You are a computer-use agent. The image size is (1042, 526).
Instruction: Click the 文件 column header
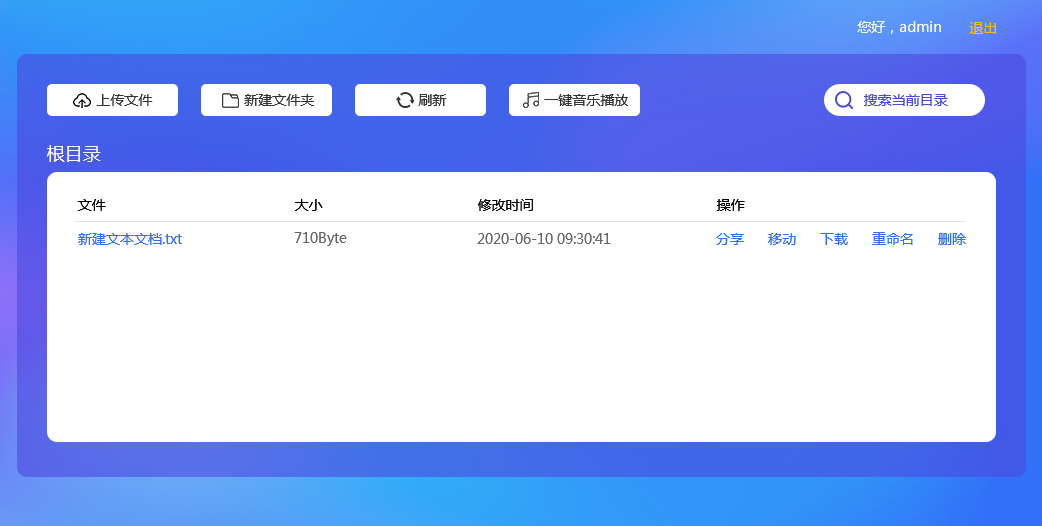(92, 205)
